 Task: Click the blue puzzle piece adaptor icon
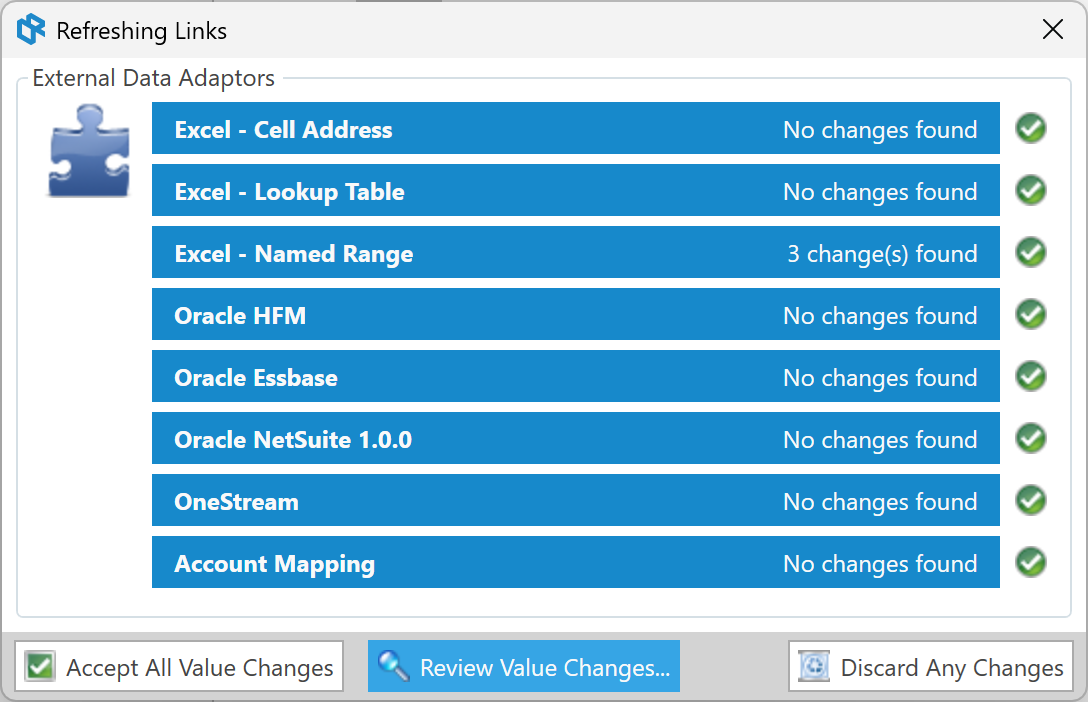(x=89, y=151)
